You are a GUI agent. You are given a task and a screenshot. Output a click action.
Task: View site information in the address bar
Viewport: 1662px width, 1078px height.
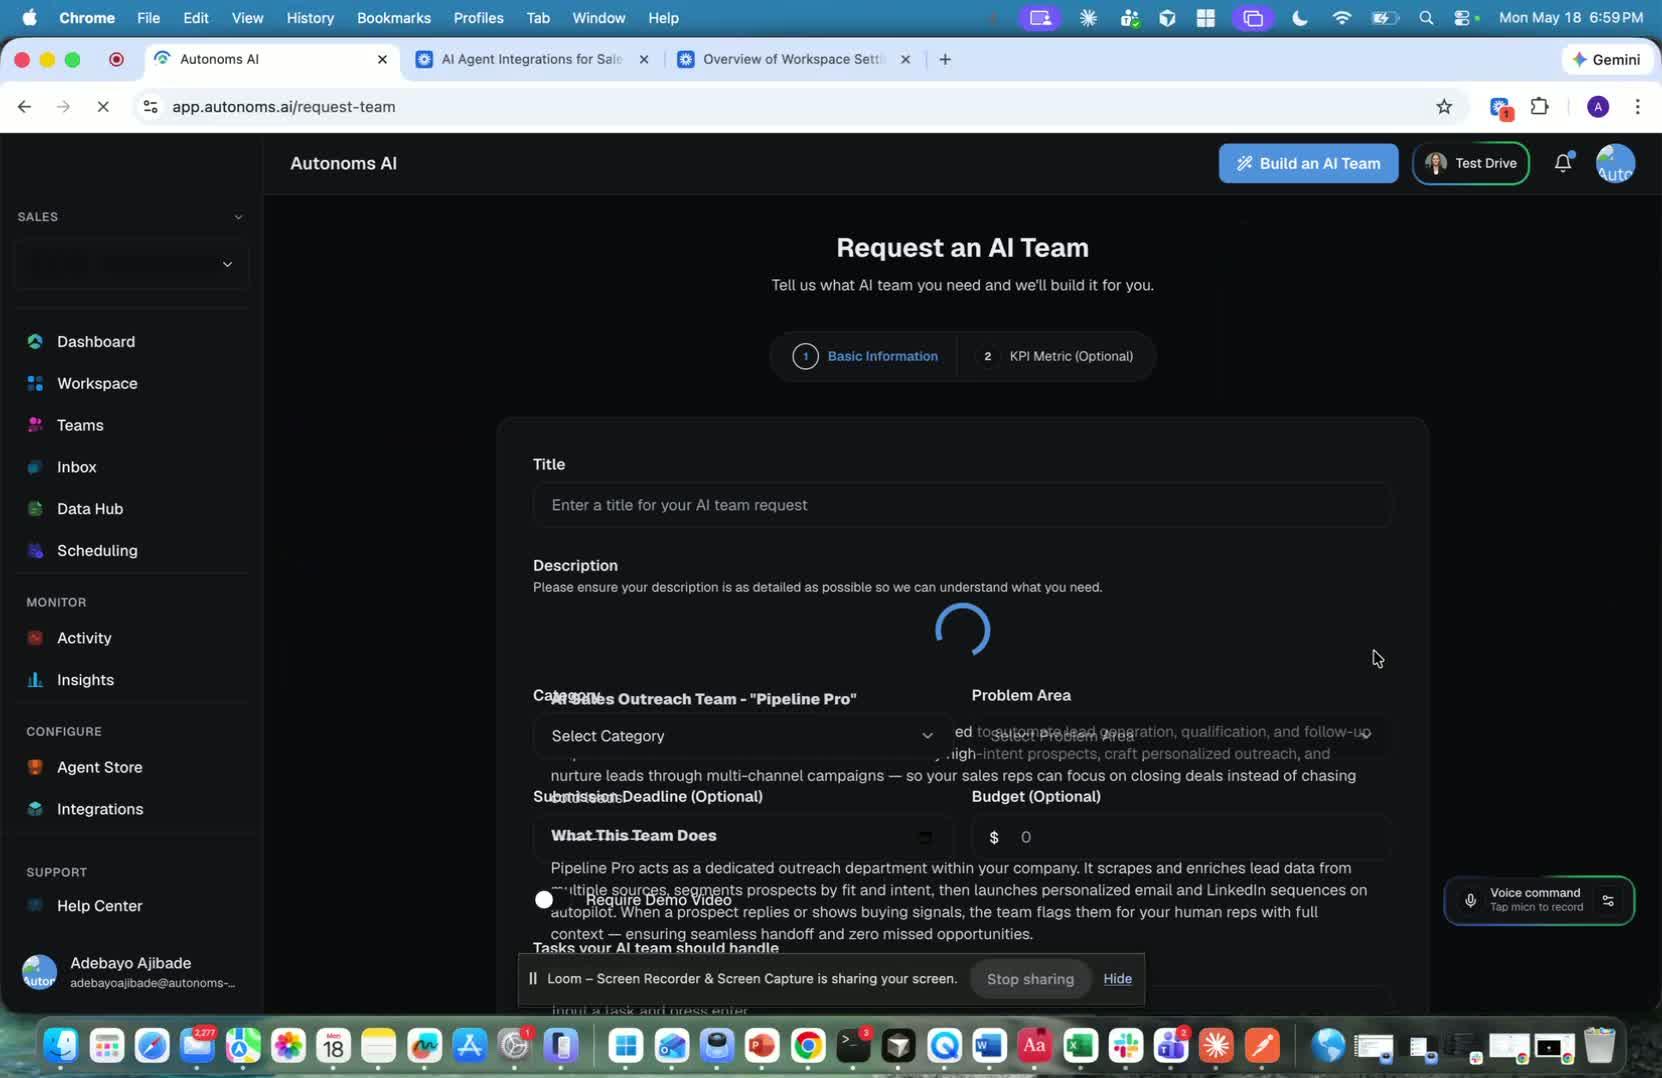click(150, 107)
